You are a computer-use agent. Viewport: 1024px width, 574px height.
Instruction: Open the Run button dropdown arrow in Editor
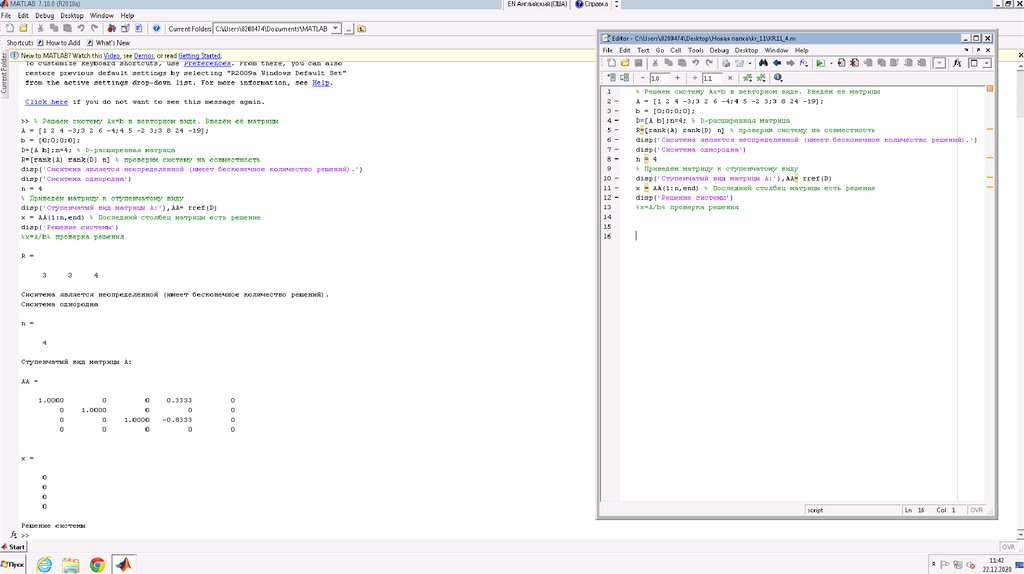tap(829, 63)
